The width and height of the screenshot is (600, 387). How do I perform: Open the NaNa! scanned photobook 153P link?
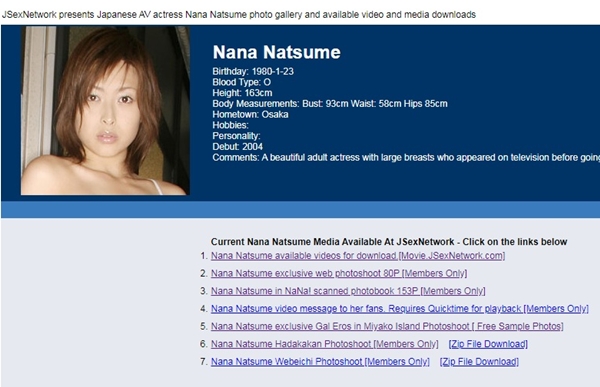pyautogui.click(x=348, y=291)
